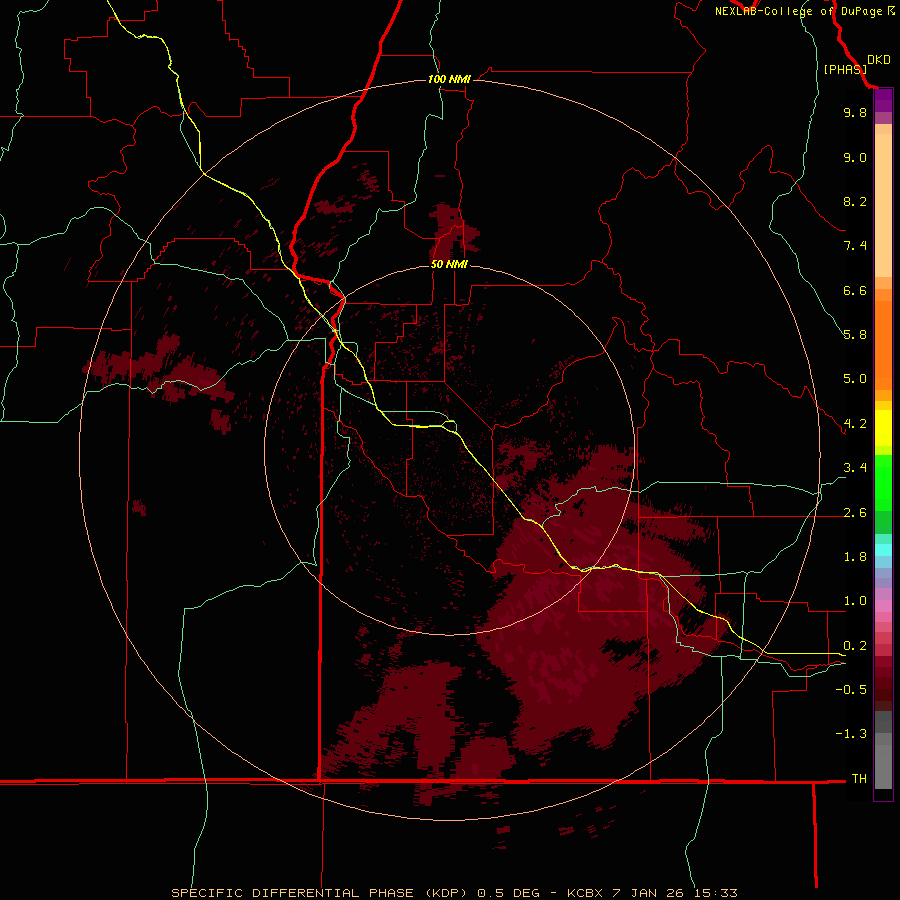
Task: Click the 4.2 value on the color scale
Action: (x=855, y=424)
